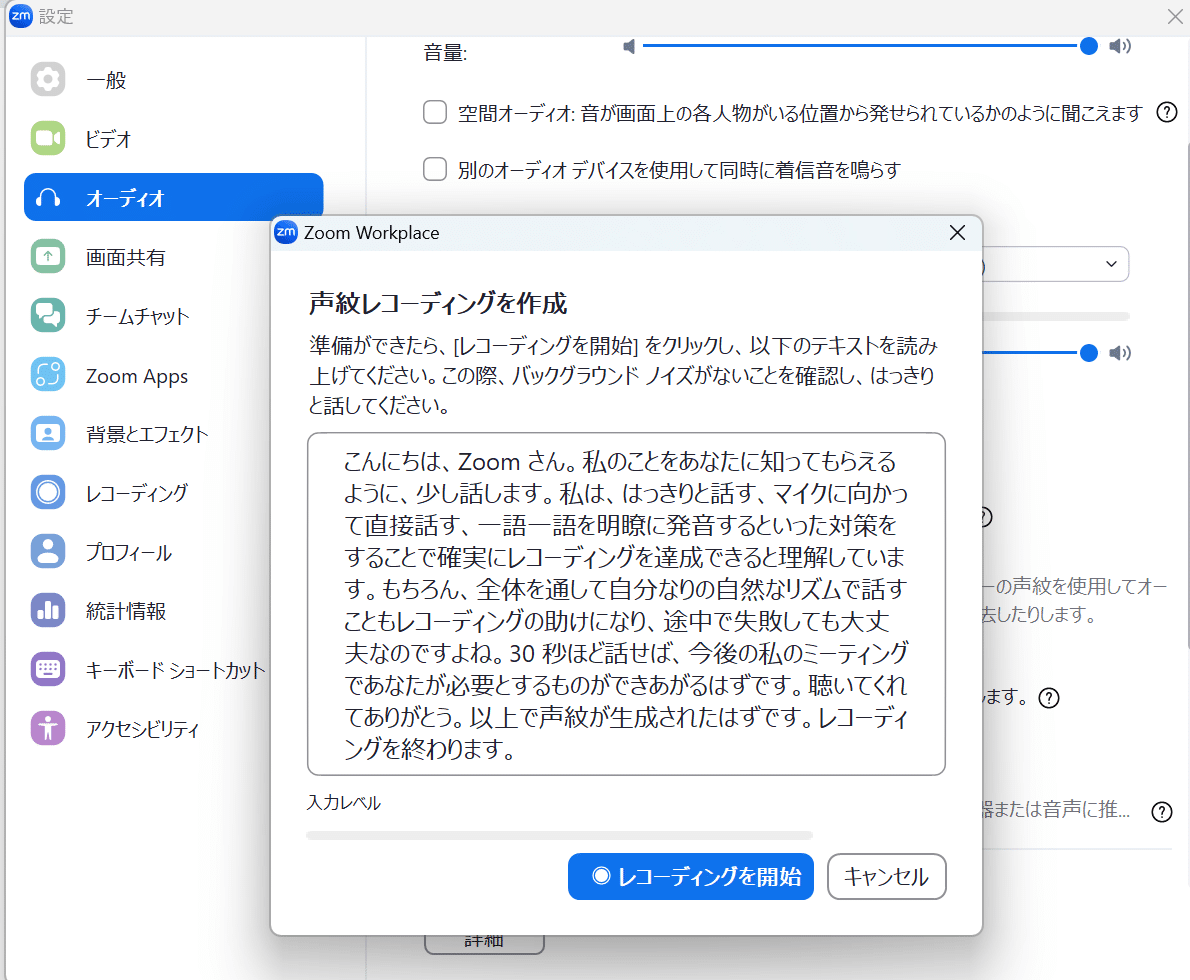Click レコーディングを開始 button
This screenshot has width=1190, height=980.
point(691,876)
